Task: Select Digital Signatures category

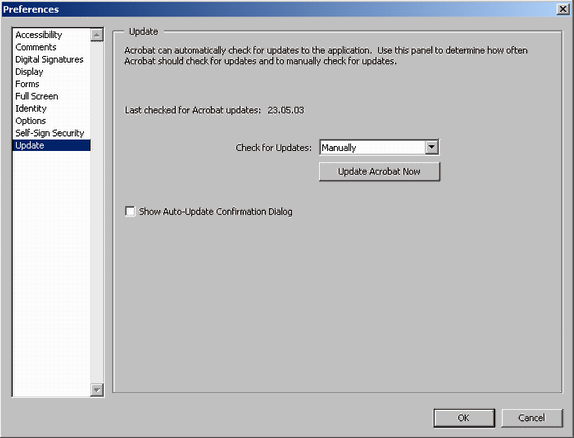Action: click(x=49, y=59)
